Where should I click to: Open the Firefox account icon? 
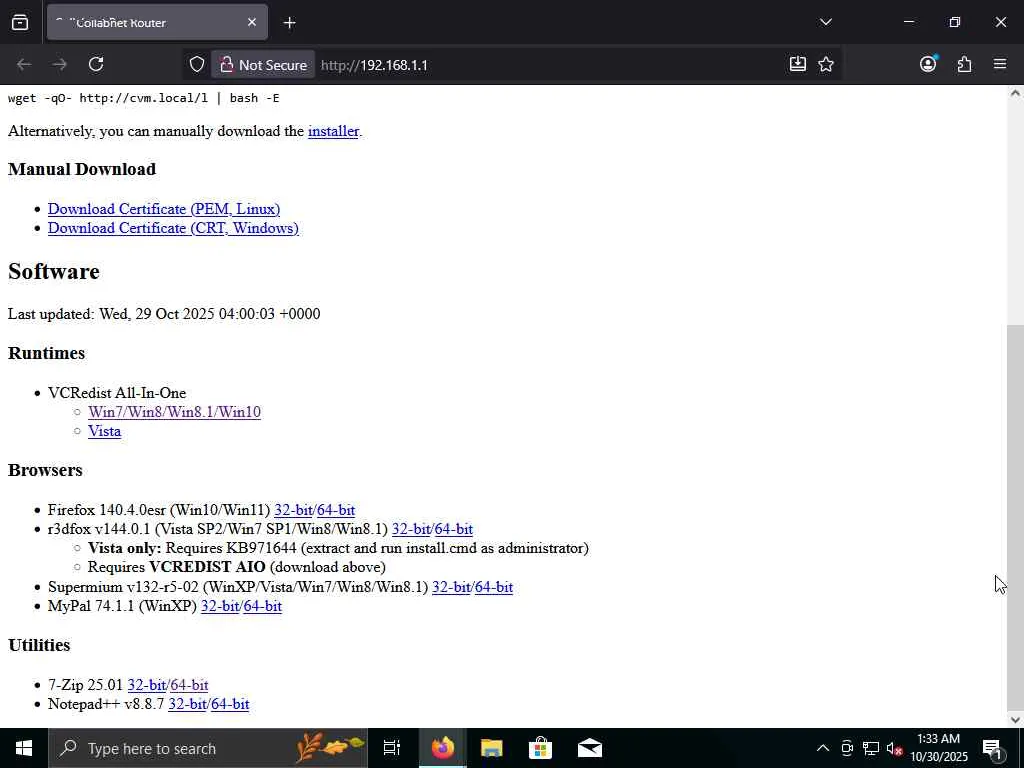[928, 64]
